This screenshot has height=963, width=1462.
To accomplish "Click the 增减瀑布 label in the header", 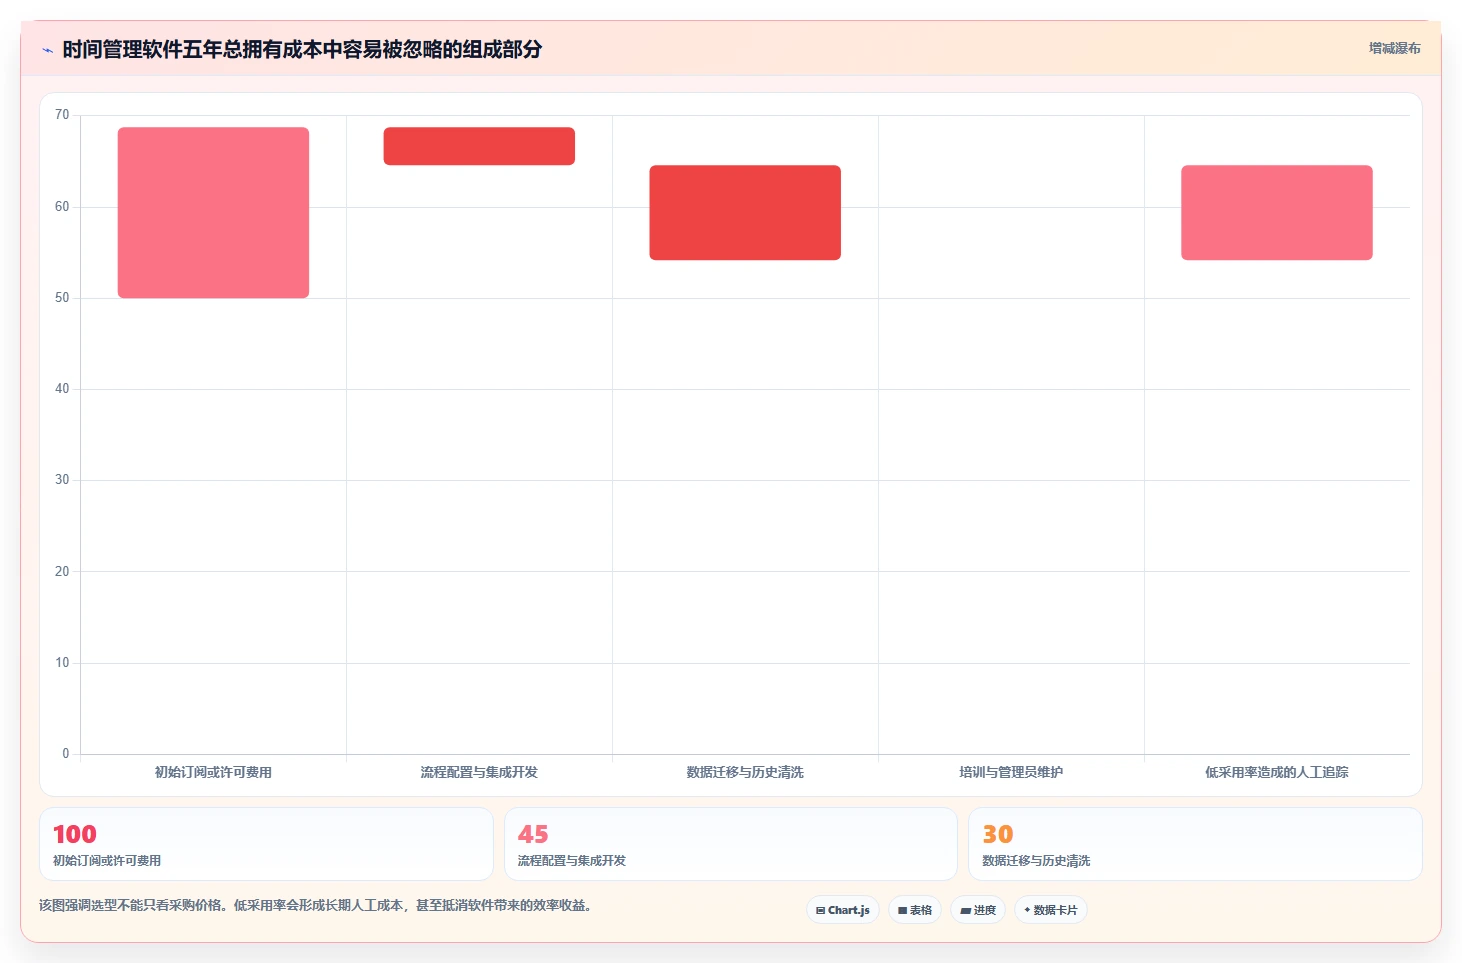I will pos(1394,48).
